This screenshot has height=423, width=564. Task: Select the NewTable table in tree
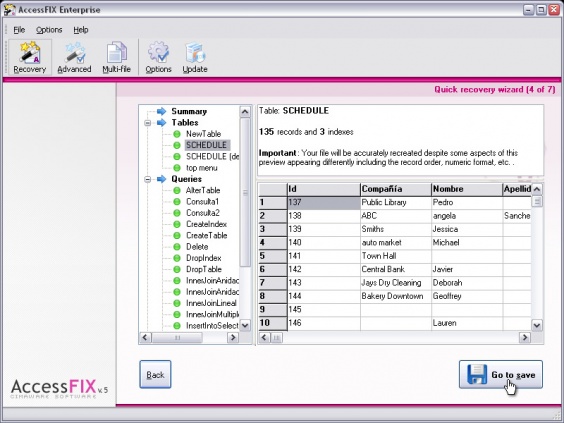[203, 134]
